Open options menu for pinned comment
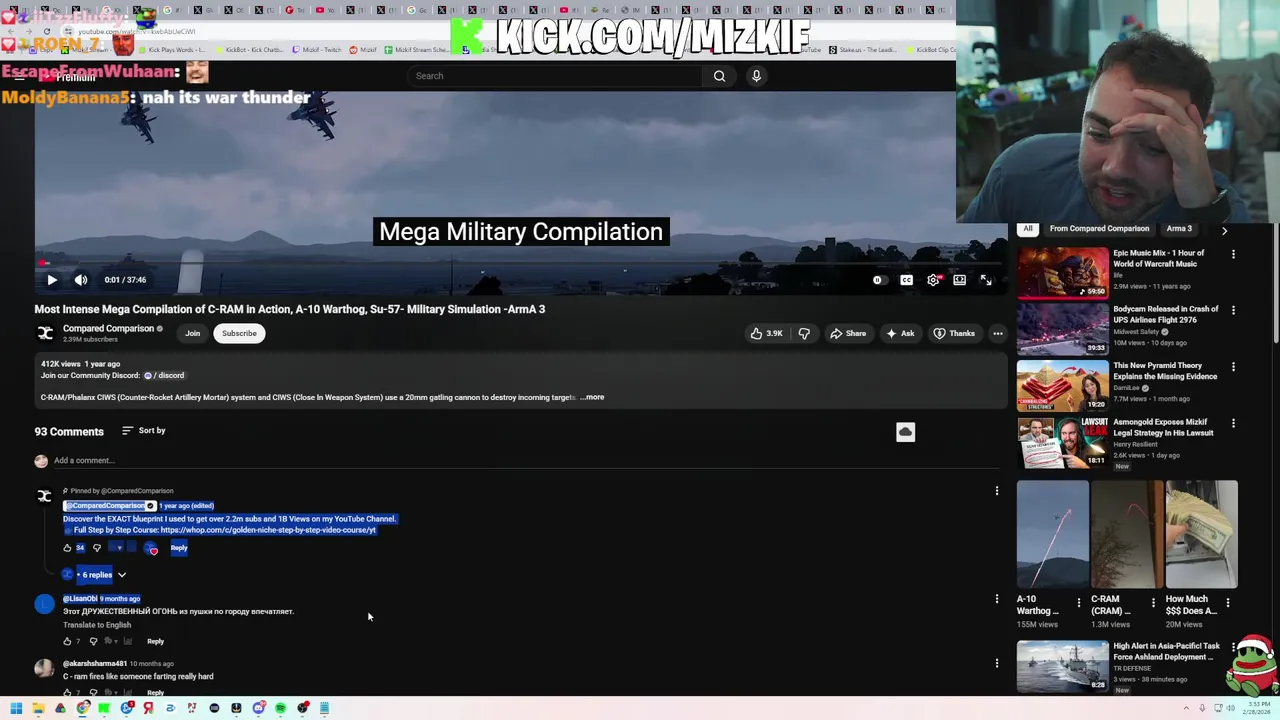The height and width of the screenshot is (720, 1280). pyautogui.click(x=996, y=491)
